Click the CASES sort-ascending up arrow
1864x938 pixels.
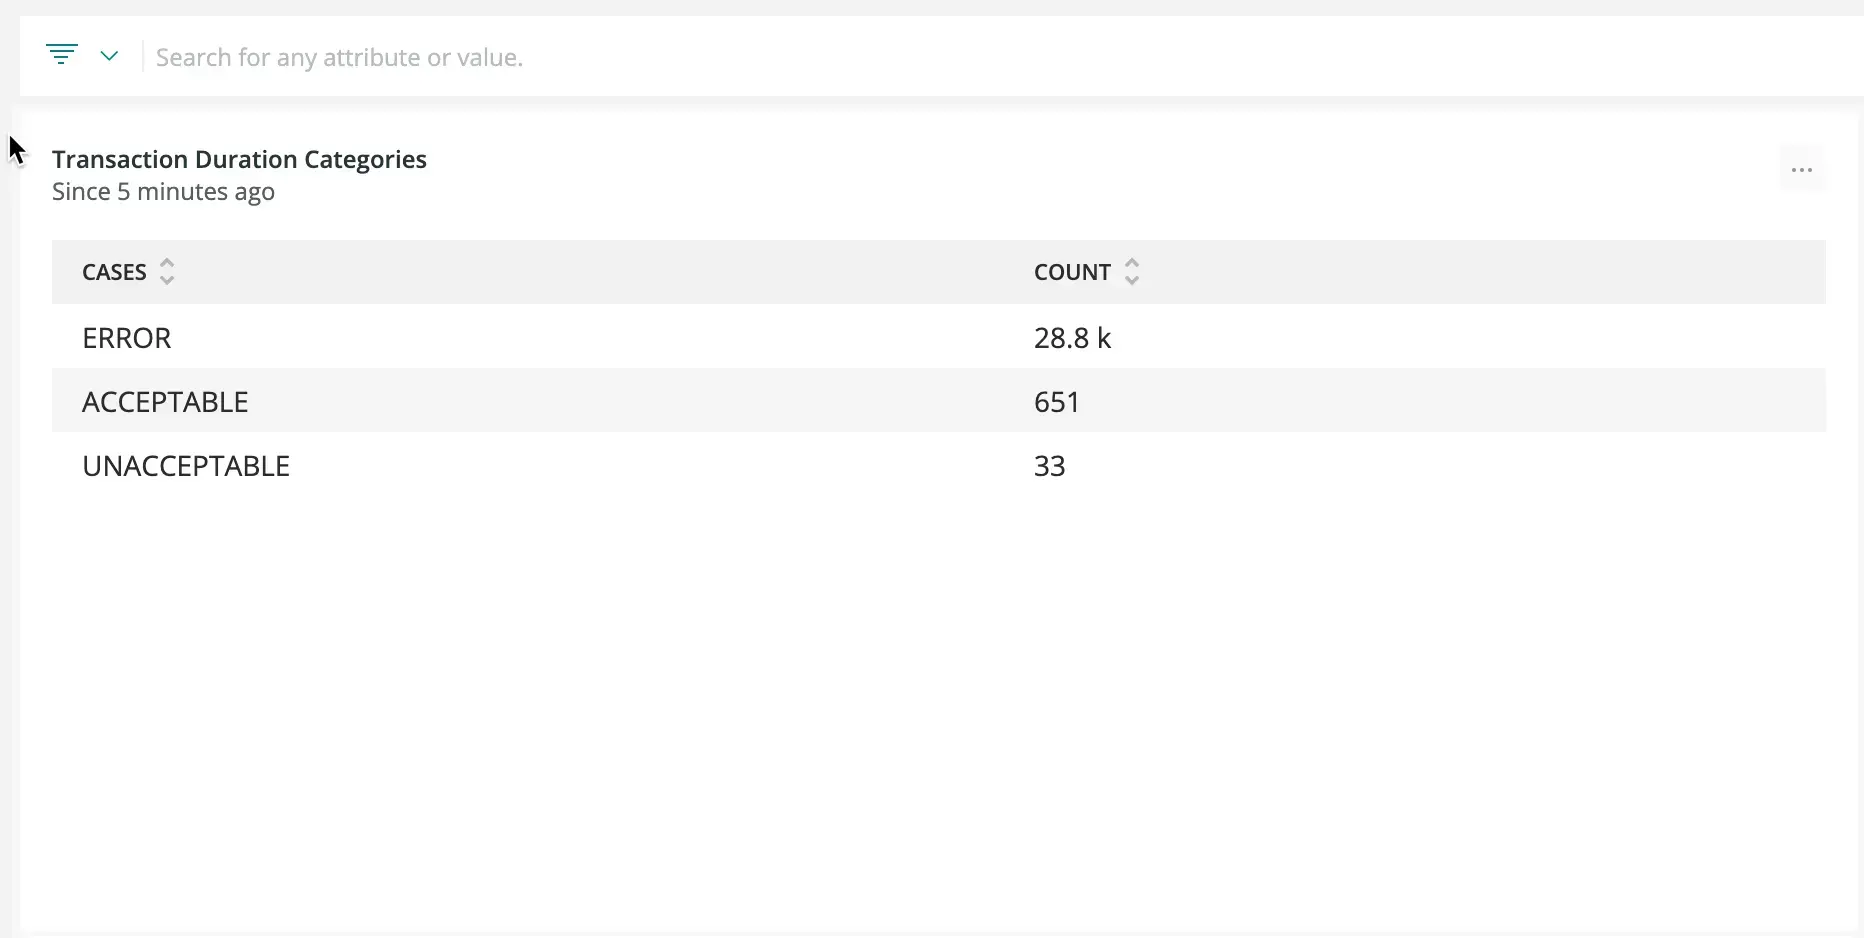[167, 263]
